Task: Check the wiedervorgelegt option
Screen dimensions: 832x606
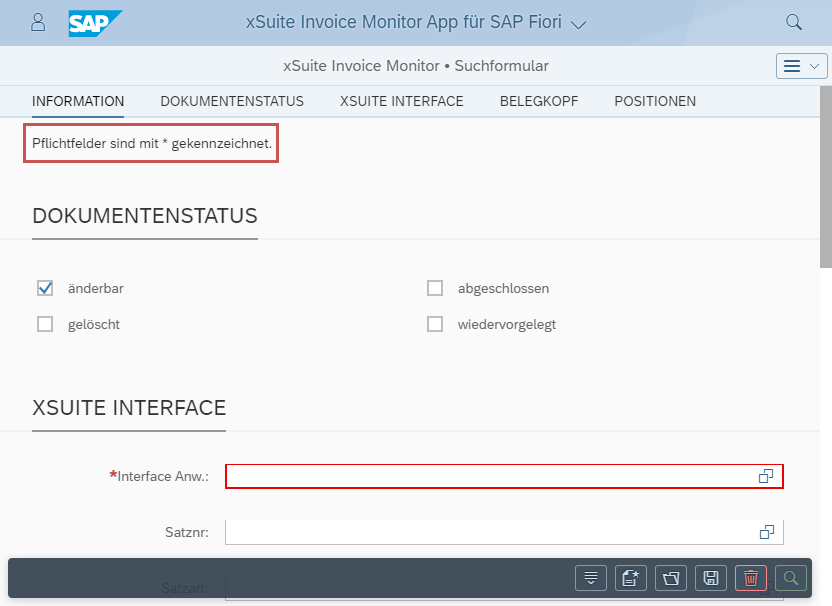Action: tap(435, 323)
